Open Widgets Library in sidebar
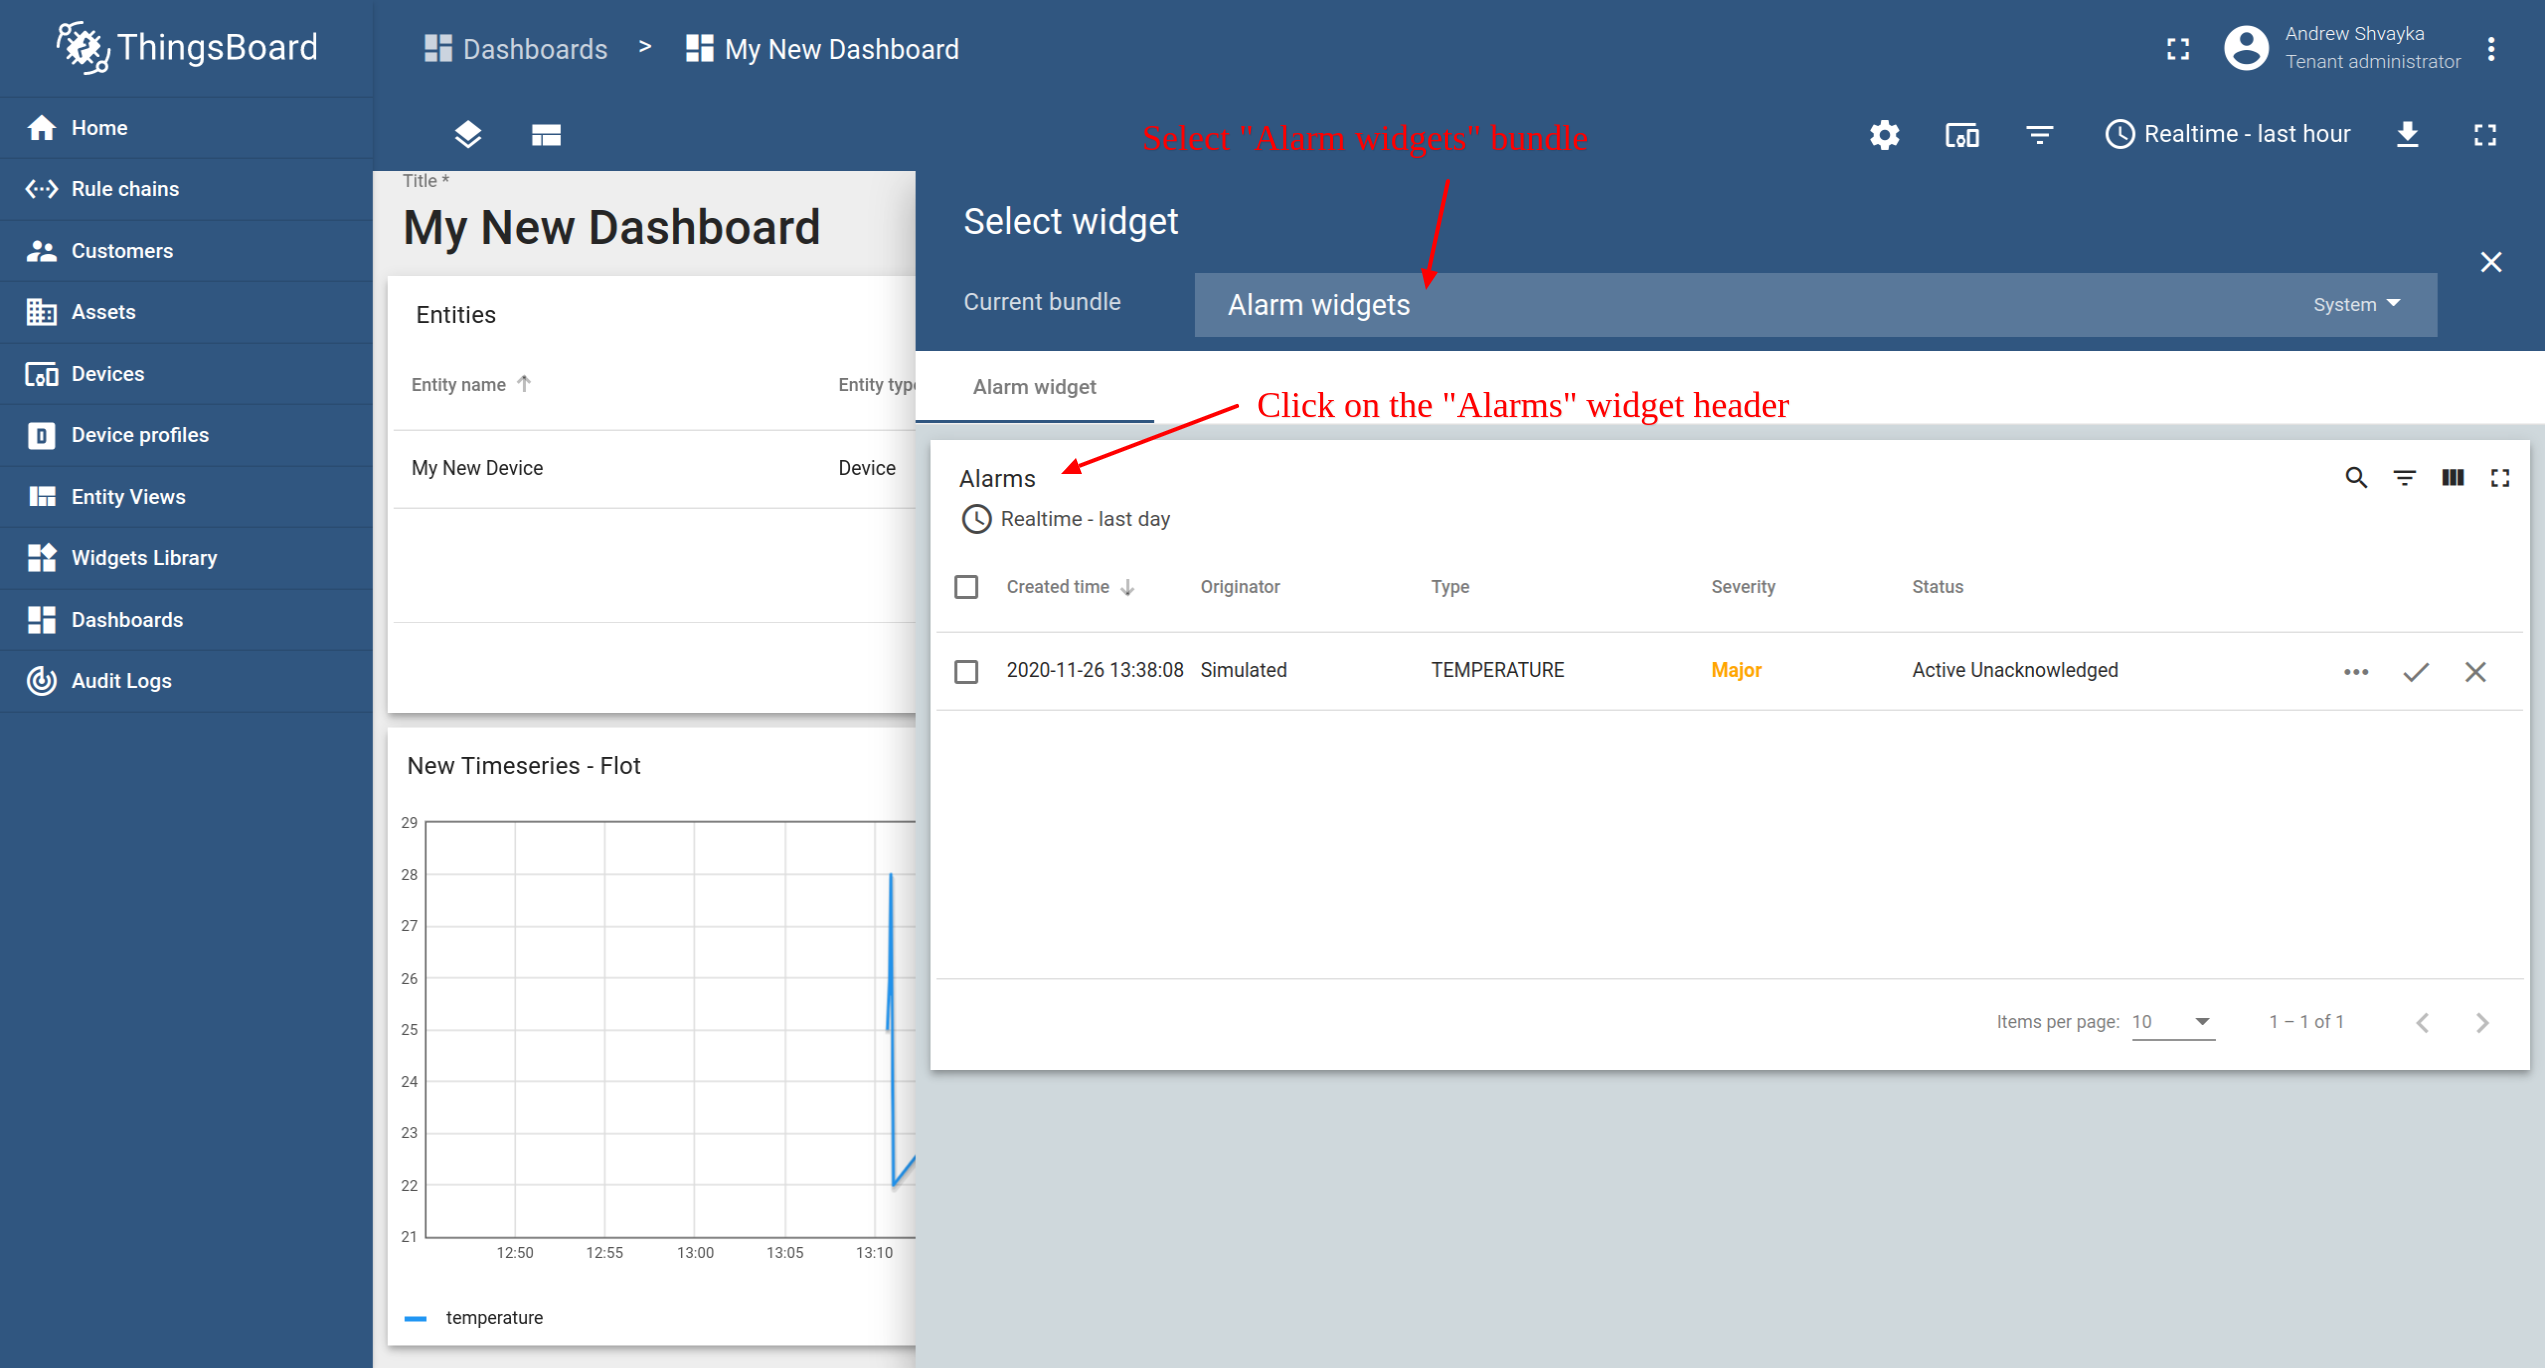The height and width of the screenshot is (1368, 2545). coord(144,558)
